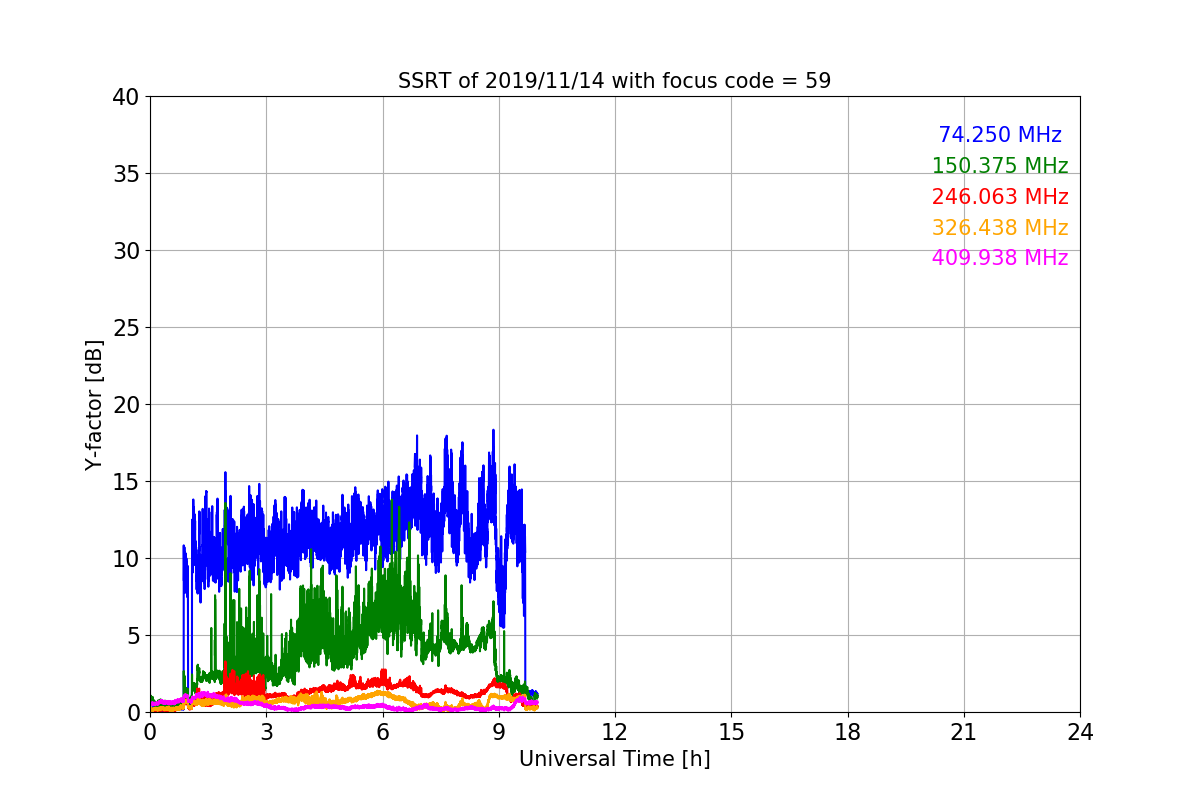Click the x-axis tick label 18

[847, 732]
